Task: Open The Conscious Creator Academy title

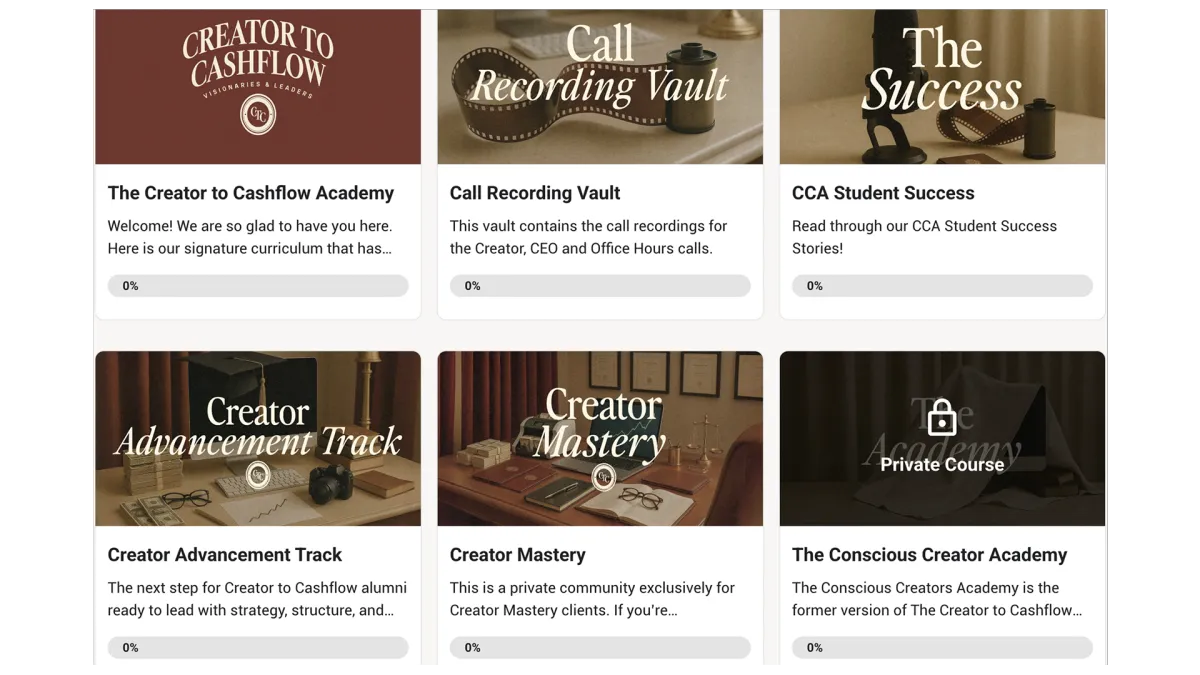Action: (x=930, y=555)
